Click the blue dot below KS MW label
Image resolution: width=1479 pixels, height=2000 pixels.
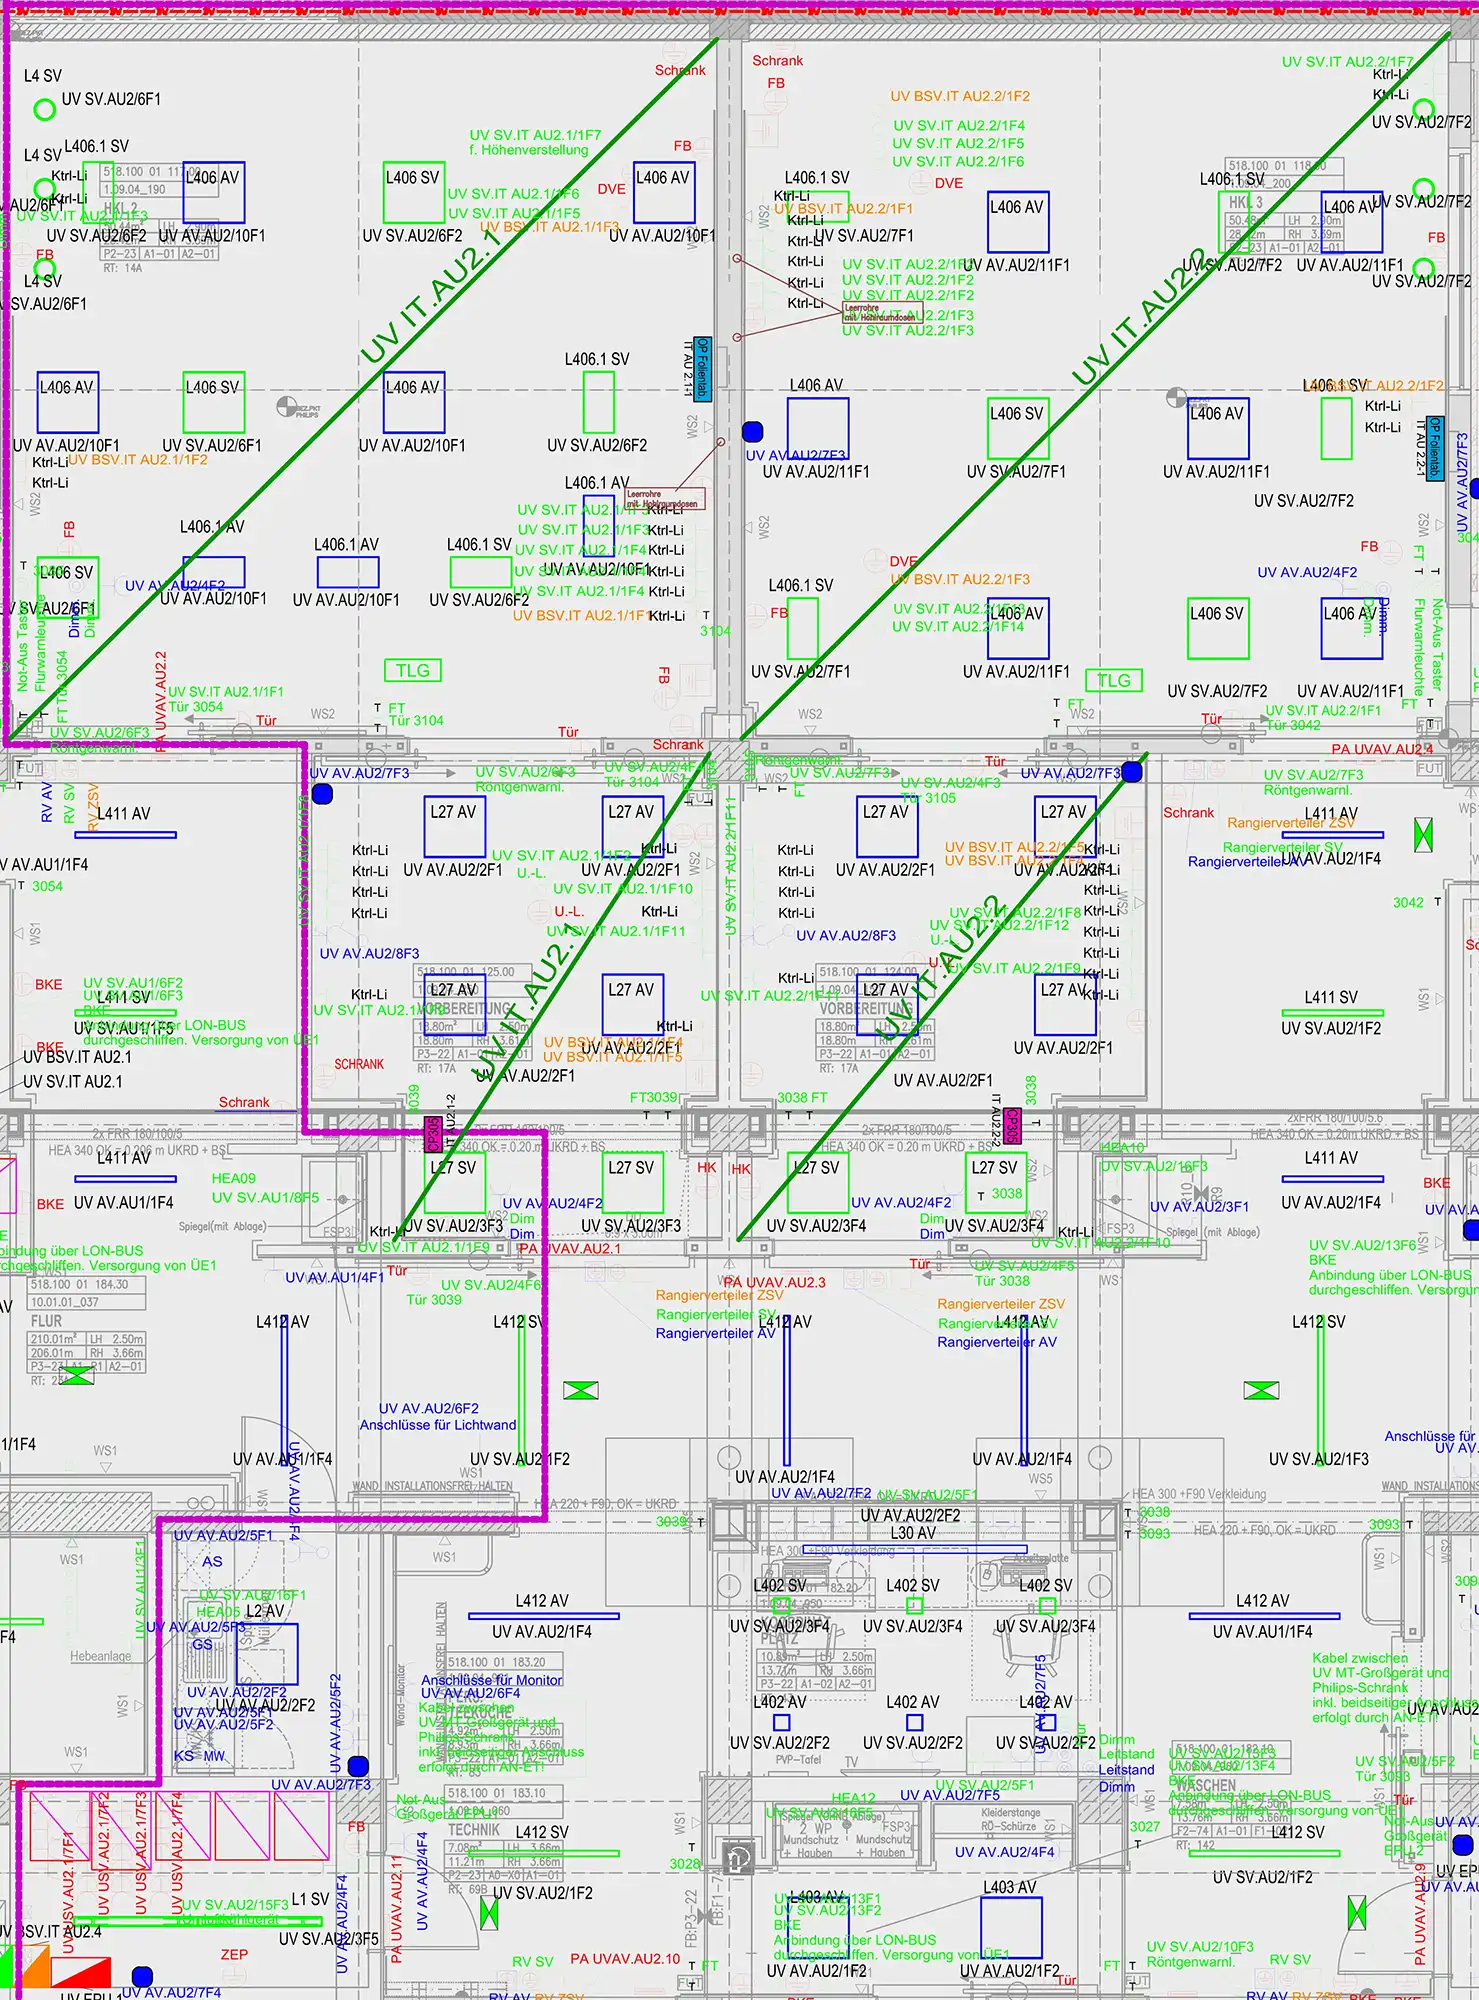[358, 1766]
